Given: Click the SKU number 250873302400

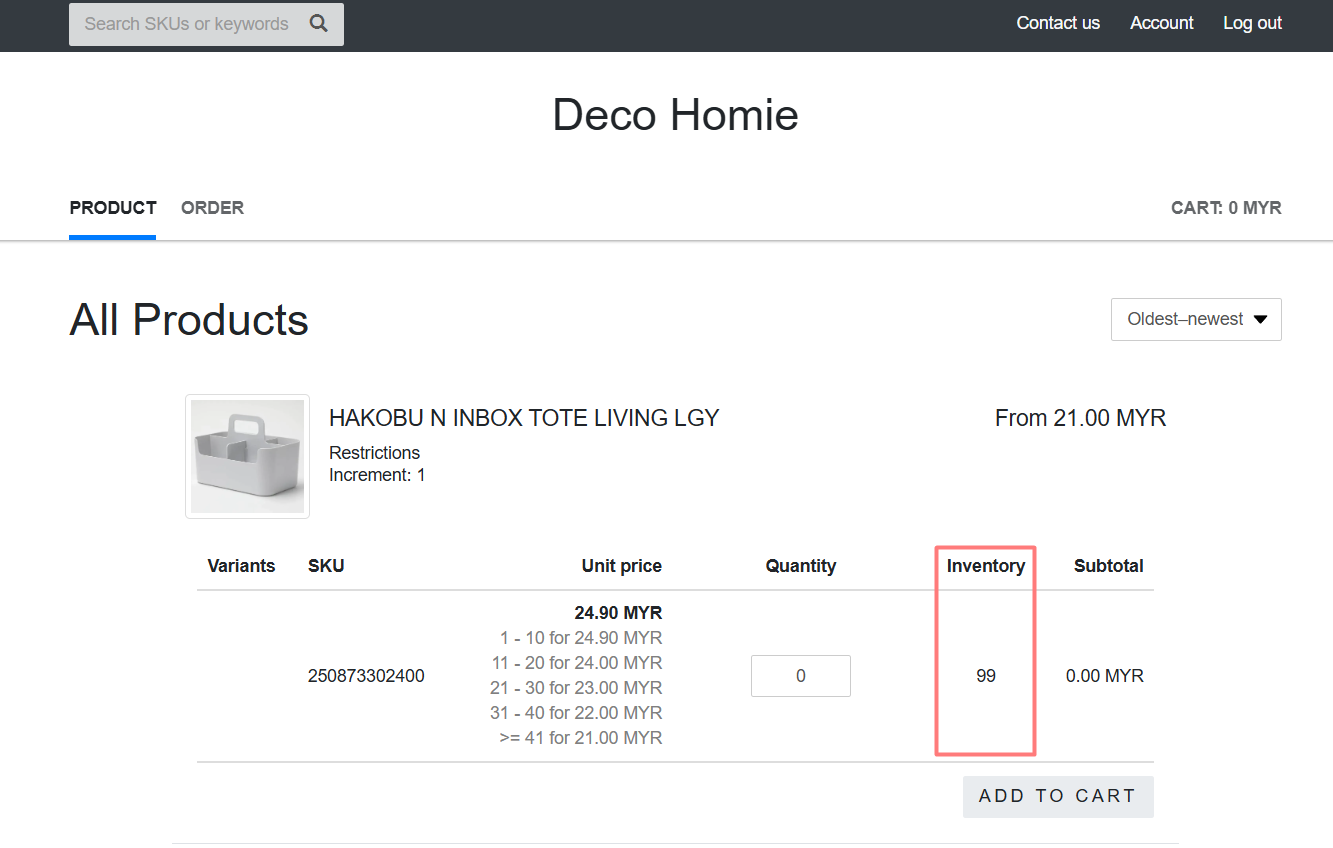Looking at the screenshot, I should pyautogui.click(x=366, y=676).
